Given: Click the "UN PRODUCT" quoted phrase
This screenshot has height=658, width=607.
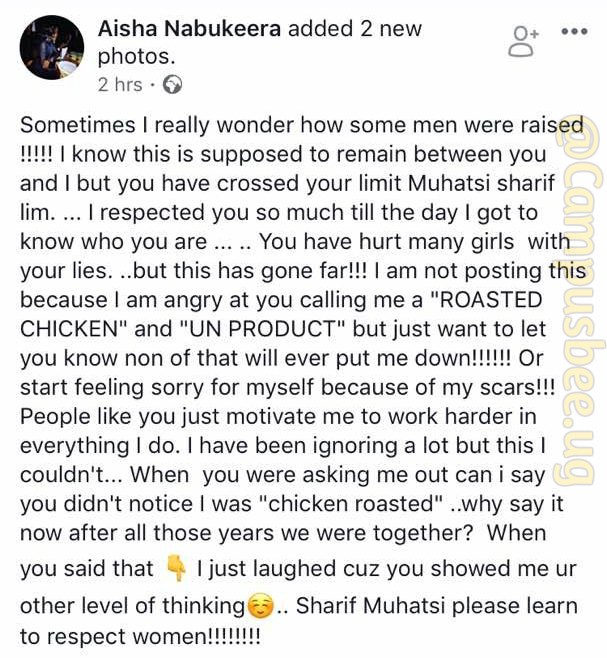Looking at the screenshot, I should pyautogui.click(x=262, y=329).
